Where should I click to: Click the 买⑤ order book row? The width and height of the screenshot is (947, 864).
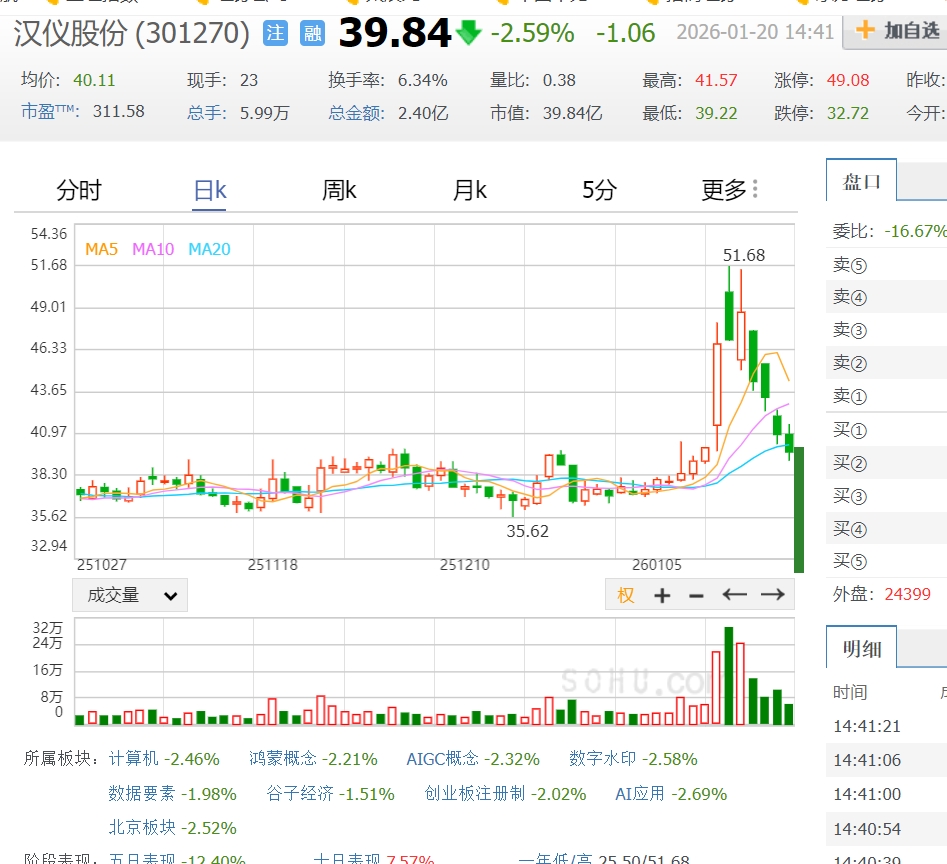(886, 561)
